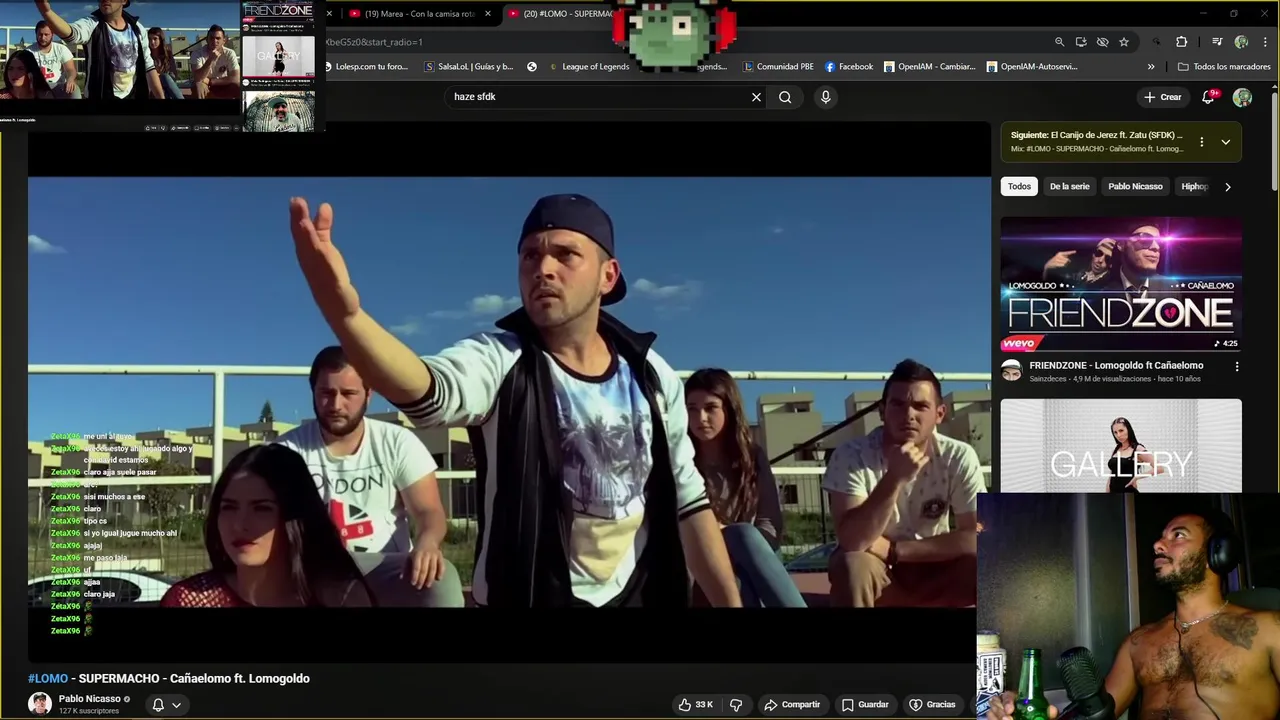Open the Mix playlist three-dot menu
The image size is (1280, 720).
pos(1202,142)
